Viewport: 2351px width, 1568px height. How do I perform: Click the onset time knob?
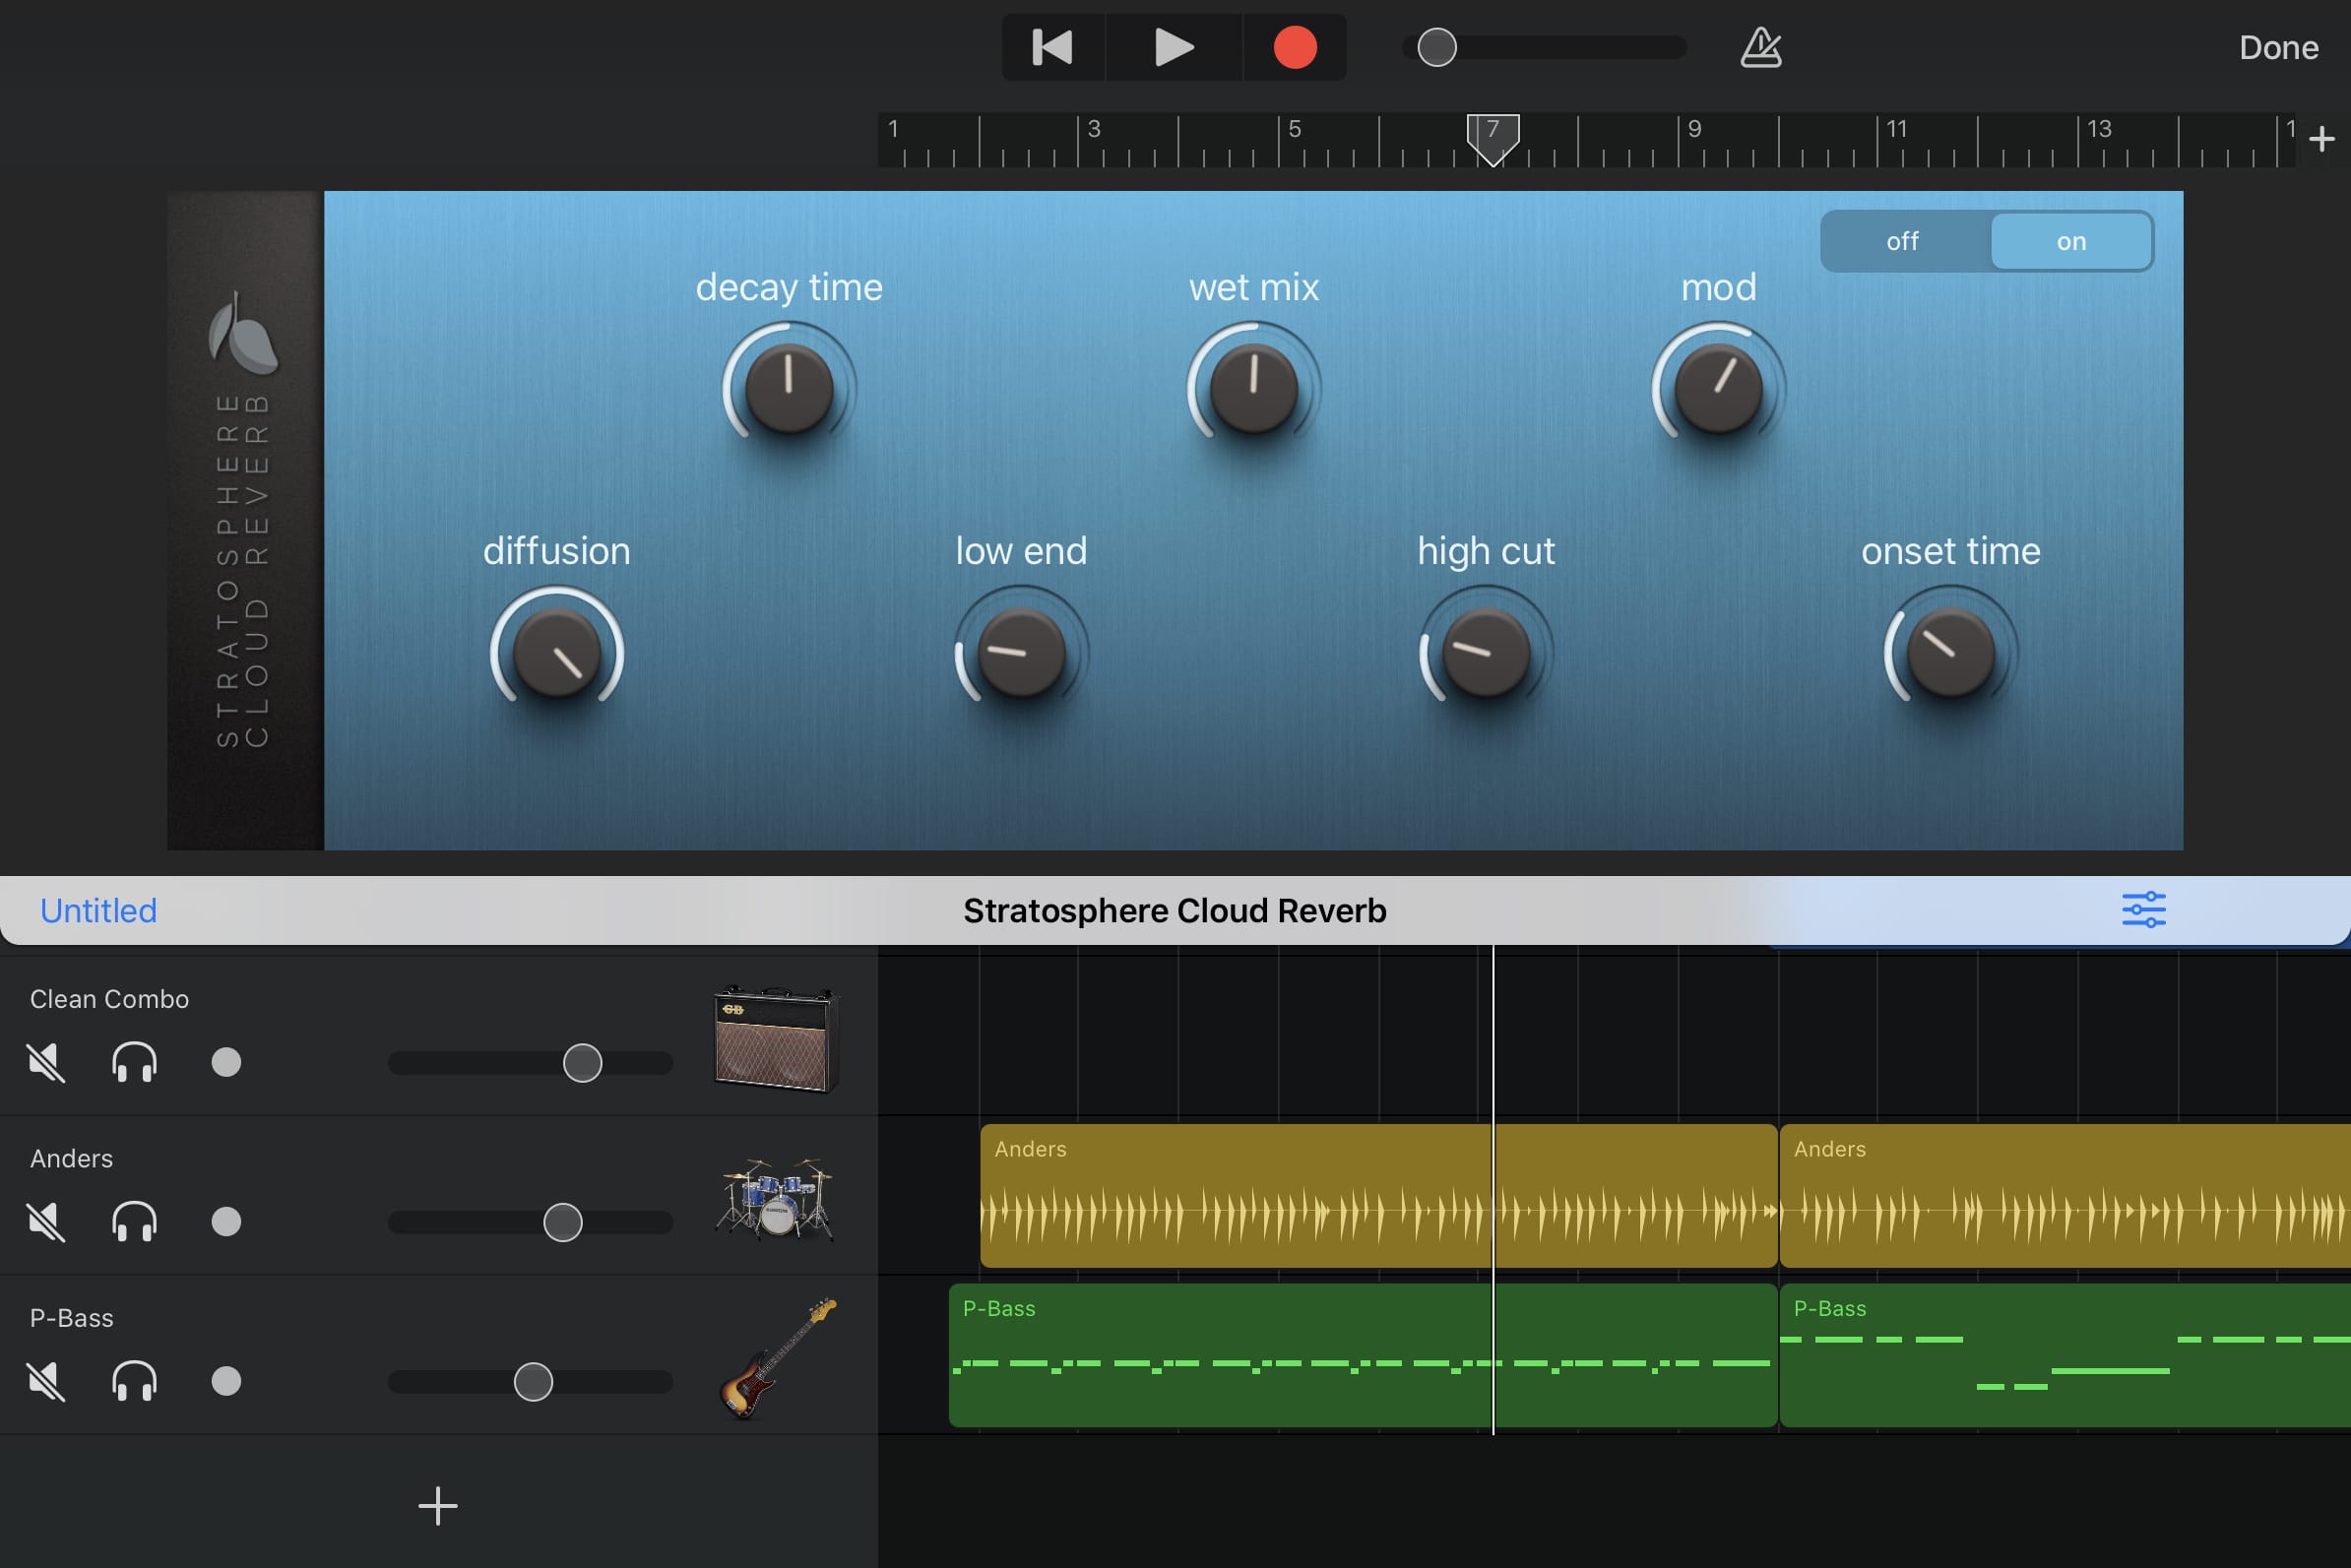(x=1951, y=652)
